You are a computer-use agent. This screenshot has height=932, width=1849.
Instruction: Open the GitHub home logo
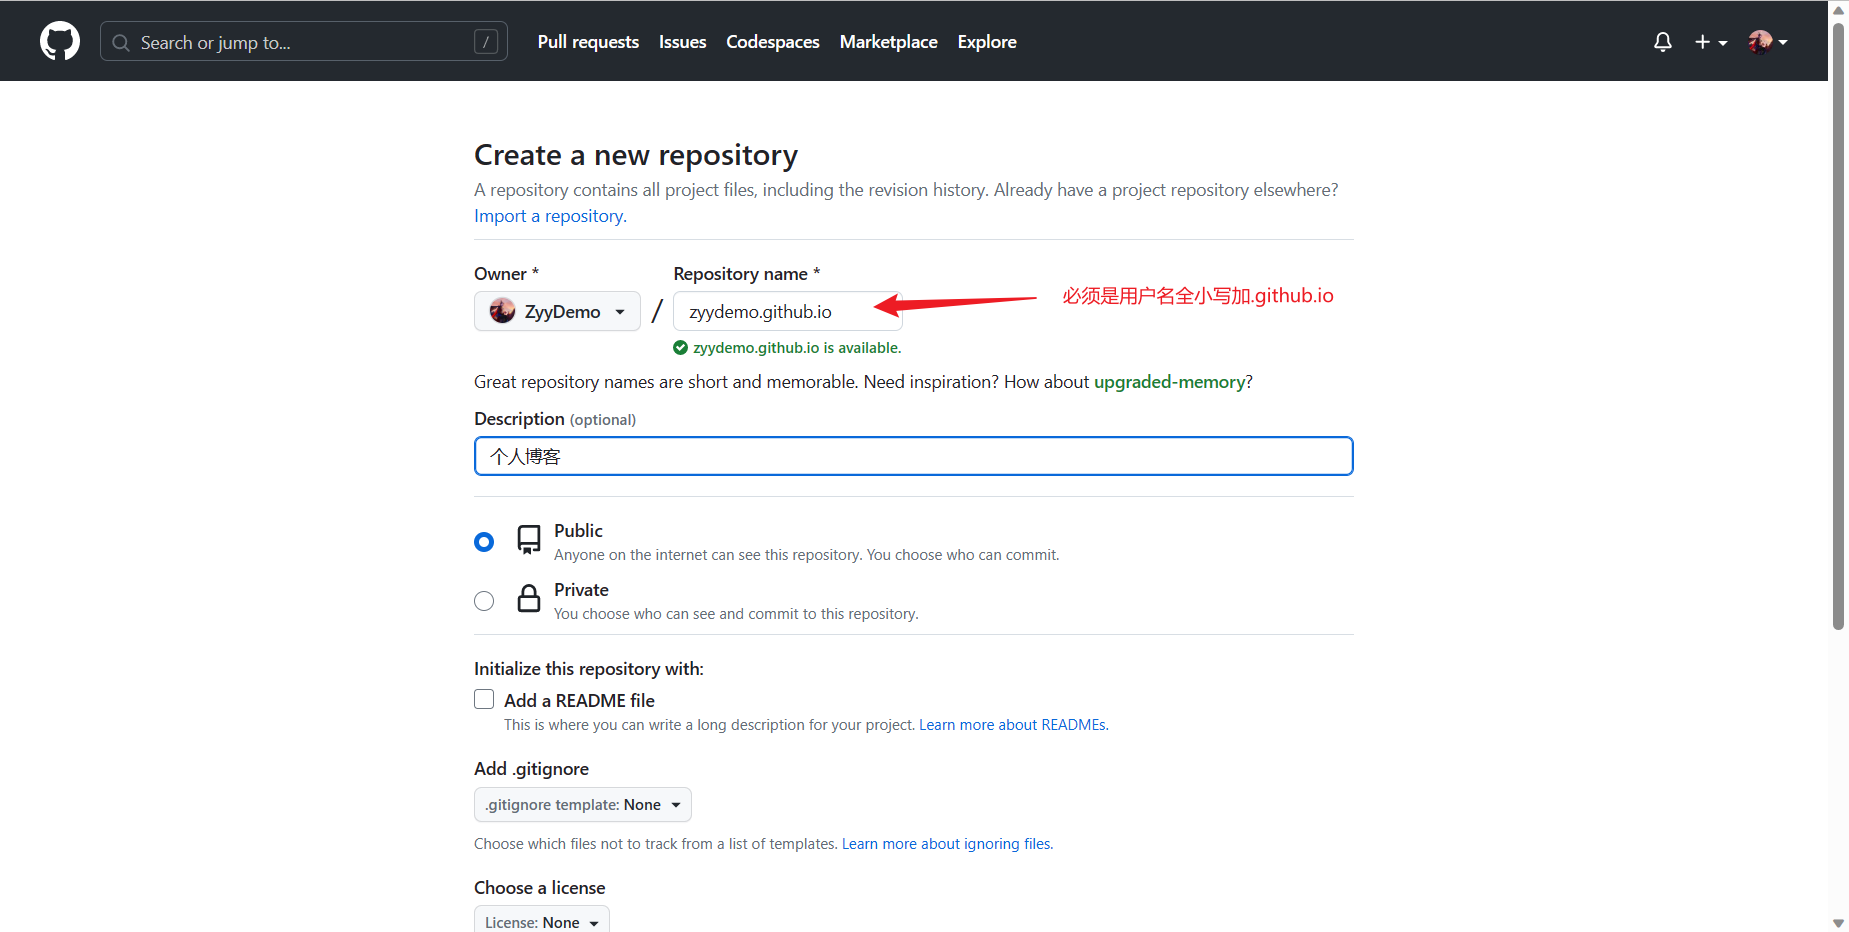tap(60, 41)
